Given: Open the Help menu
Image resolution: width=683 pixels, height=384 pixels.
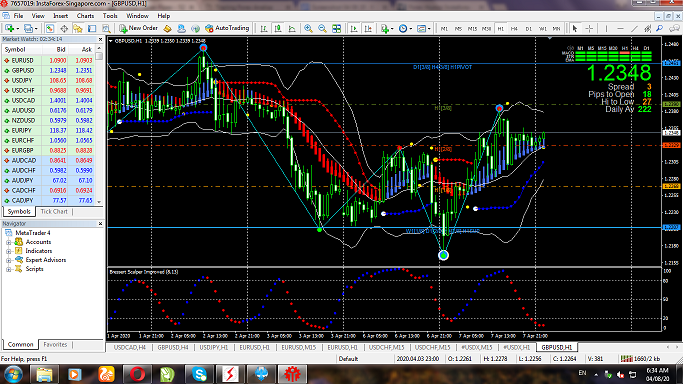Looking at the screenshot, I should 164,16.
